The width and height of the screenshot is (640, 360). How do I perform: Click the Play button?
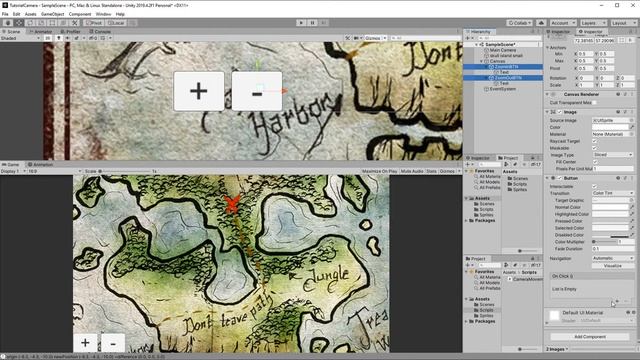pyautogui.click(x=301, y=23)
